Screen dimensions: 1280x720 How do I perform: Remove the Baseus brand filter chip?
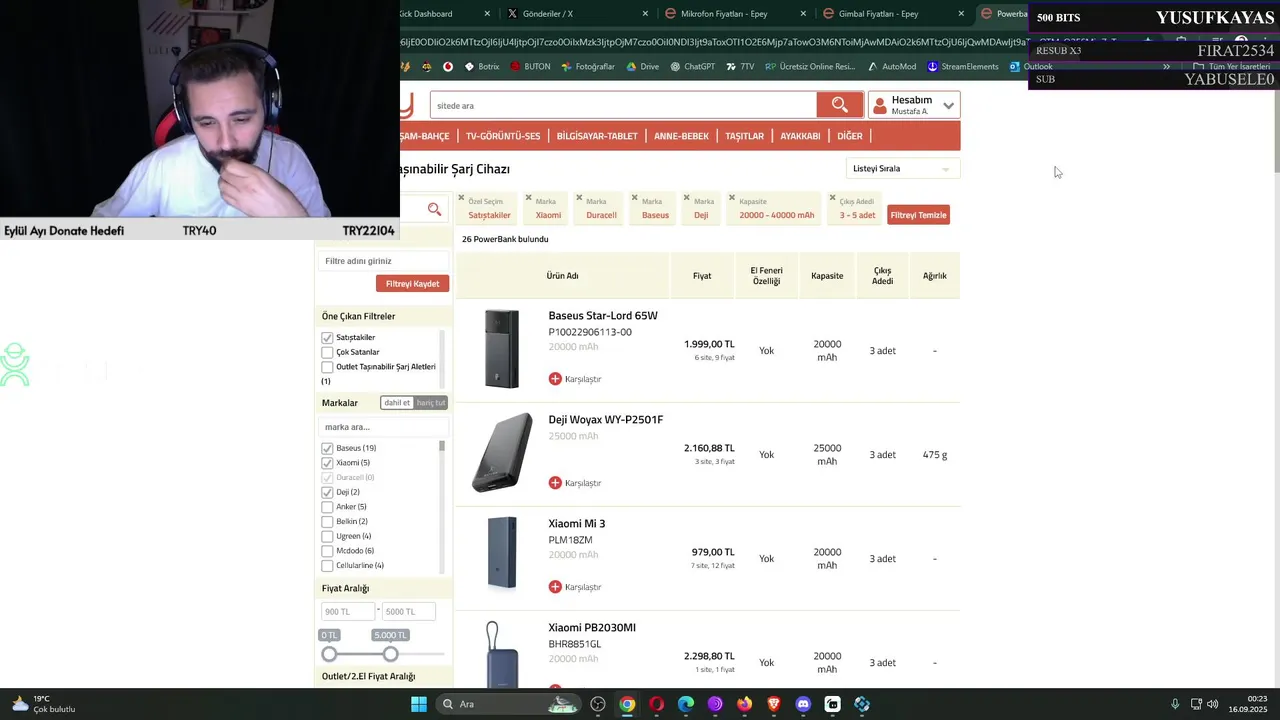pos(634,197)
